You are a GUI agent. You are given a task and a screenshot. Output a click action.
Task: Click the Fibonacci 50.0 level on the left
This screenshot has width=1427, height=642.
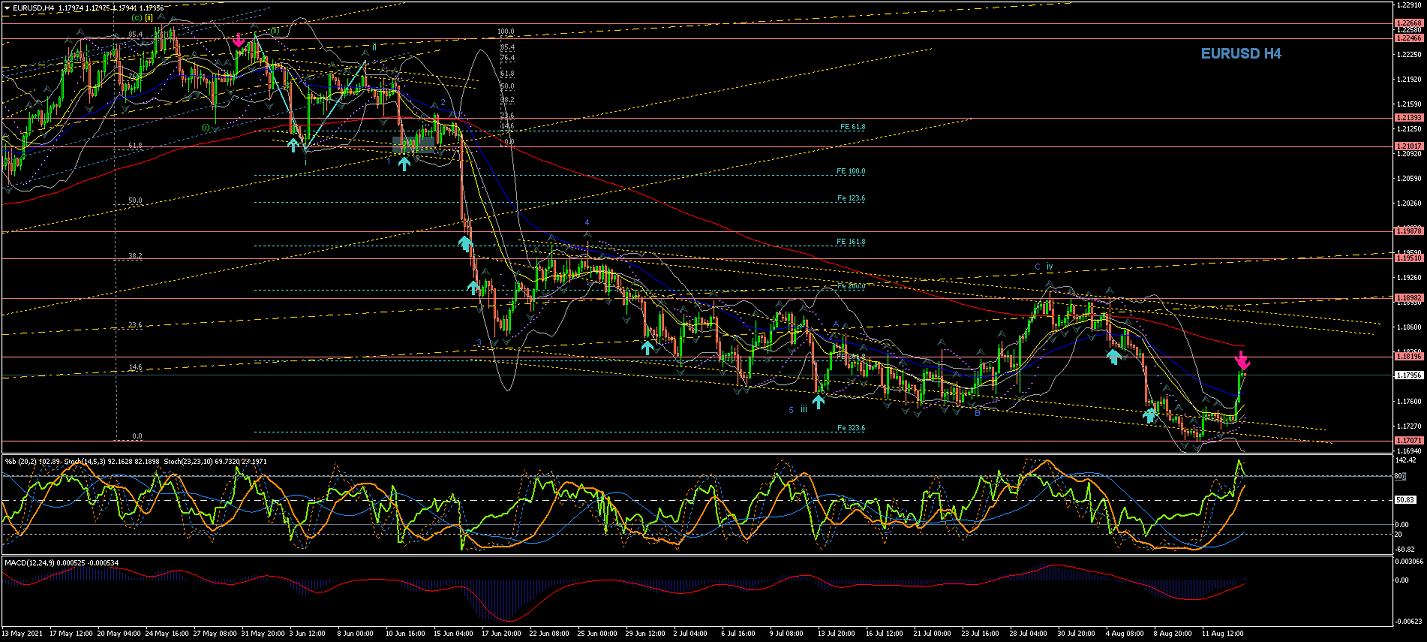point(136,200)
